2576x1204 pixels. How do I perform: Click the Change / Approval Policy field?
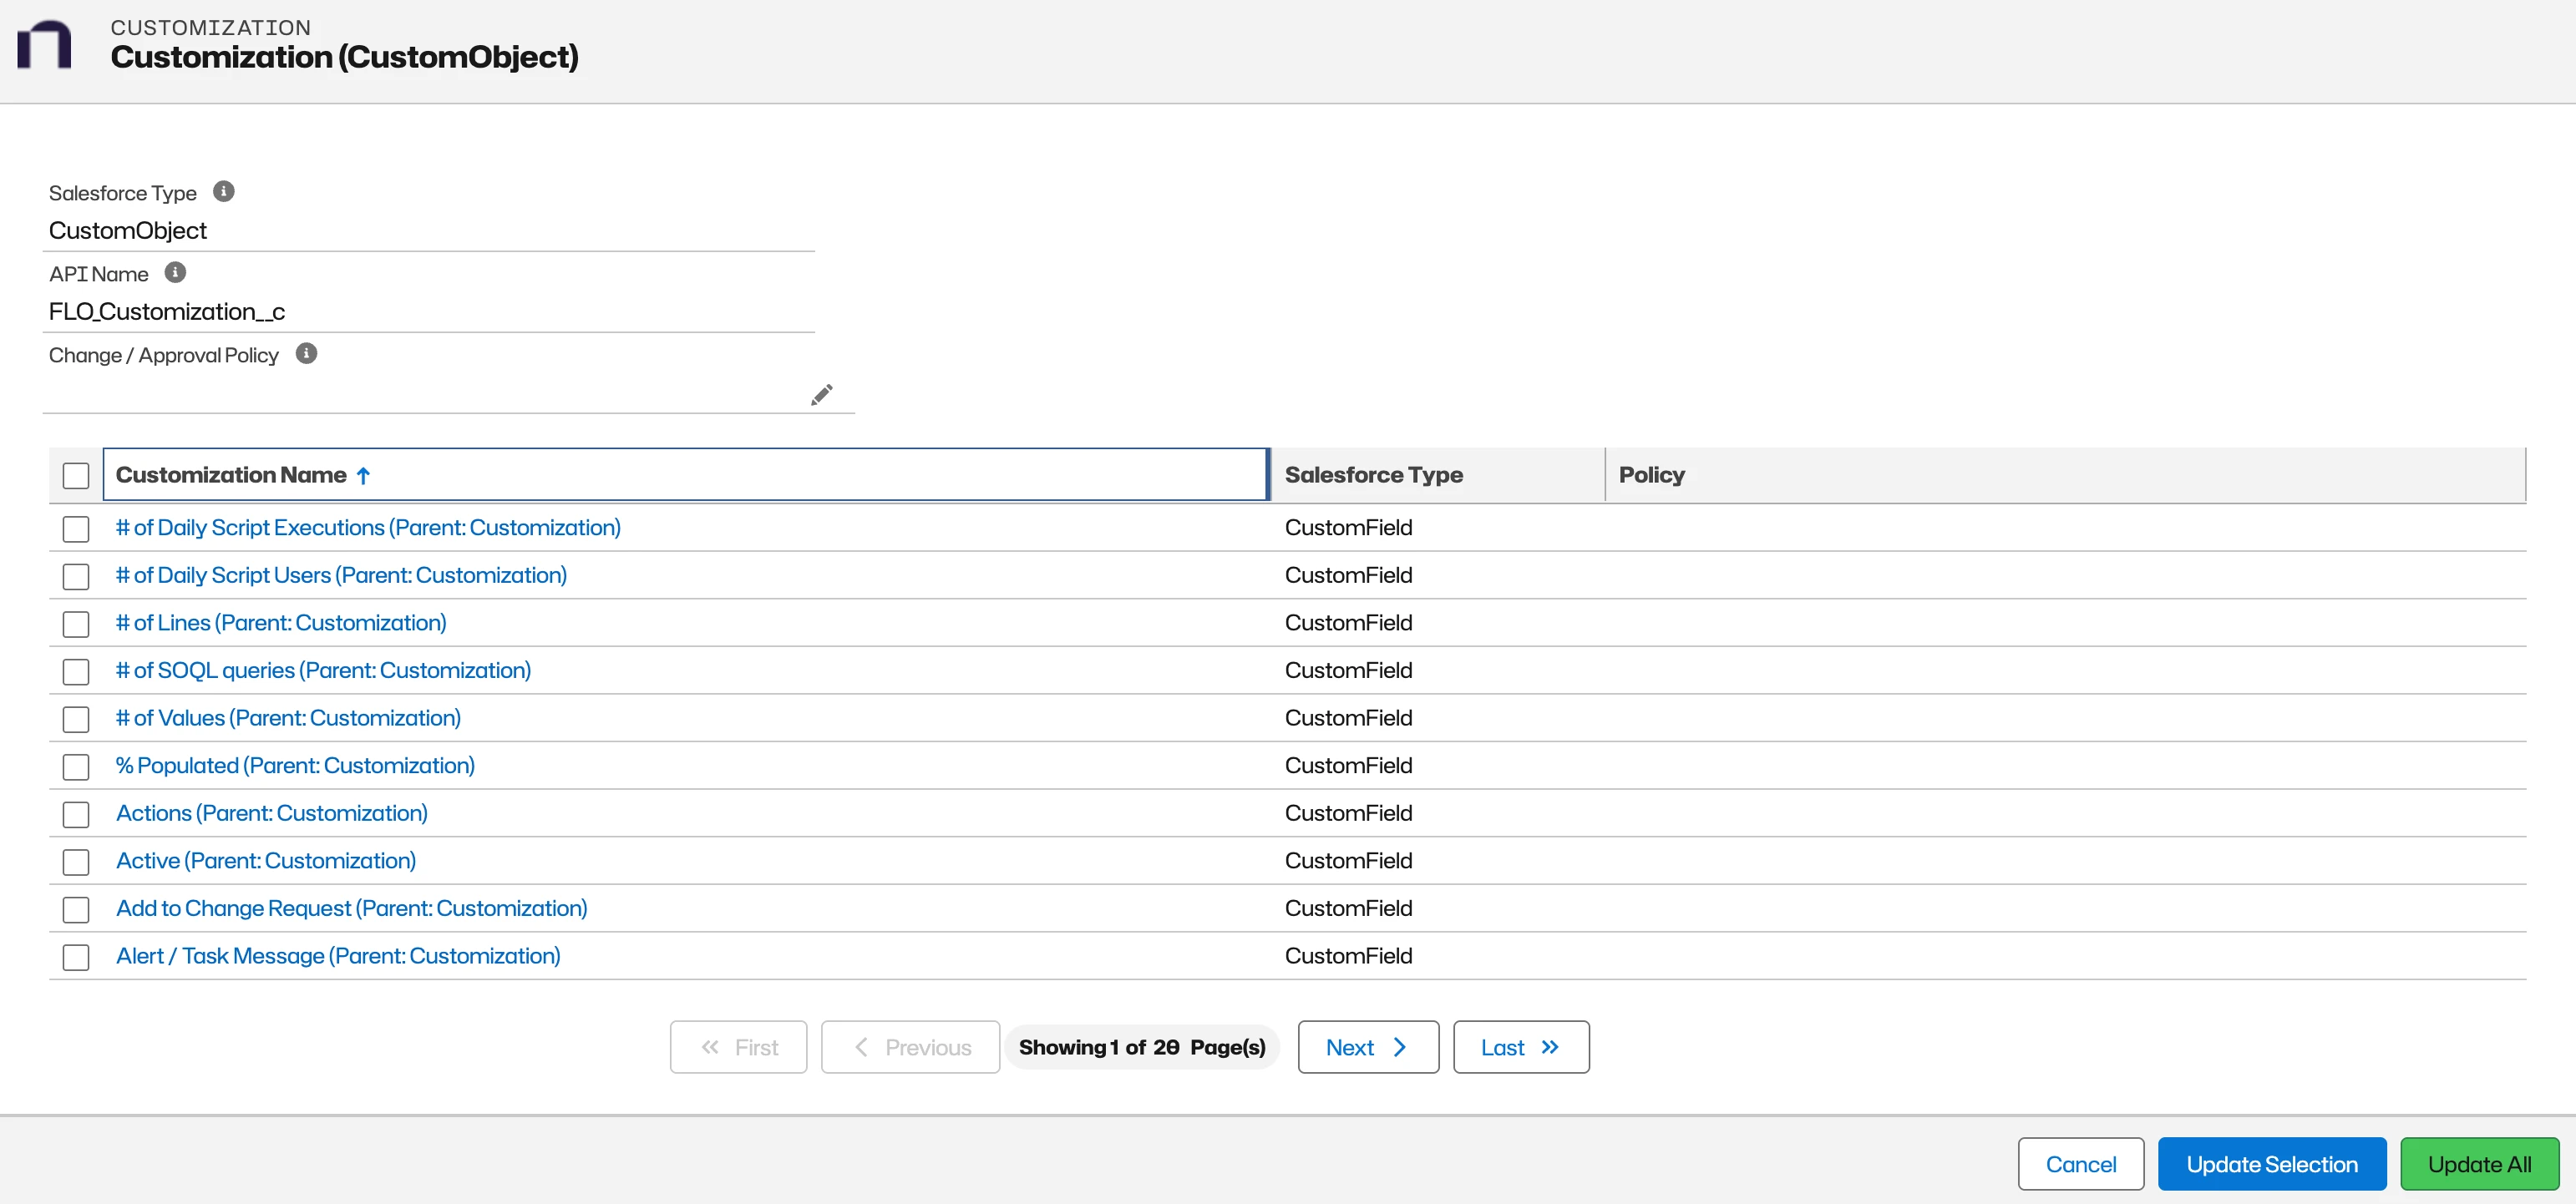tap(448, 393)
